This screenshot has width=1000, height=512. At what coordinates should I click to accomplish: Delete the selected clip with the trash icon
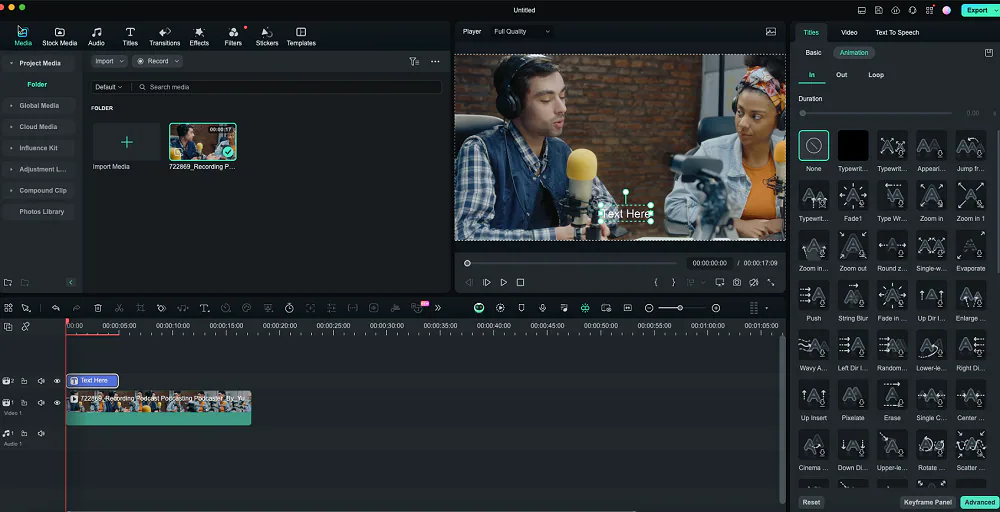pyautogui.click(x=98, y=308)
